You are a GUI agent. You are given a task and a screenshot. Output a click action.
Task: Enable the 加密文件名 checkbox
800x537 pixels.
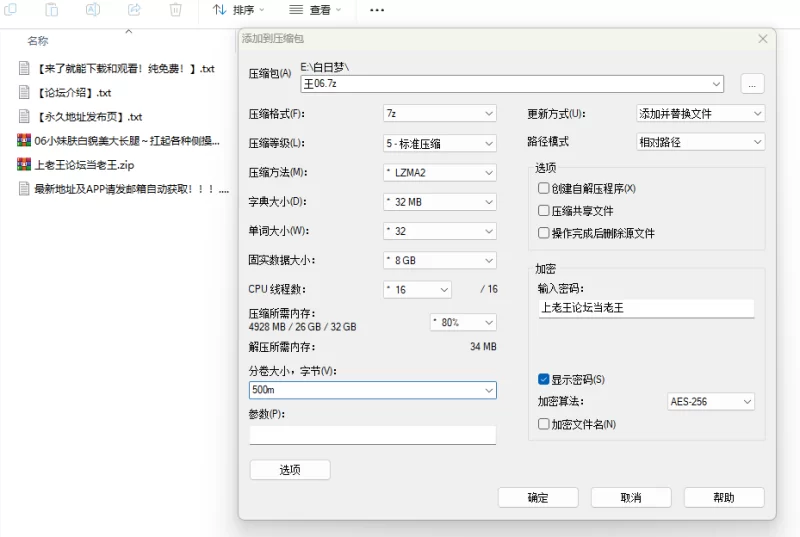tap(543, 424)
